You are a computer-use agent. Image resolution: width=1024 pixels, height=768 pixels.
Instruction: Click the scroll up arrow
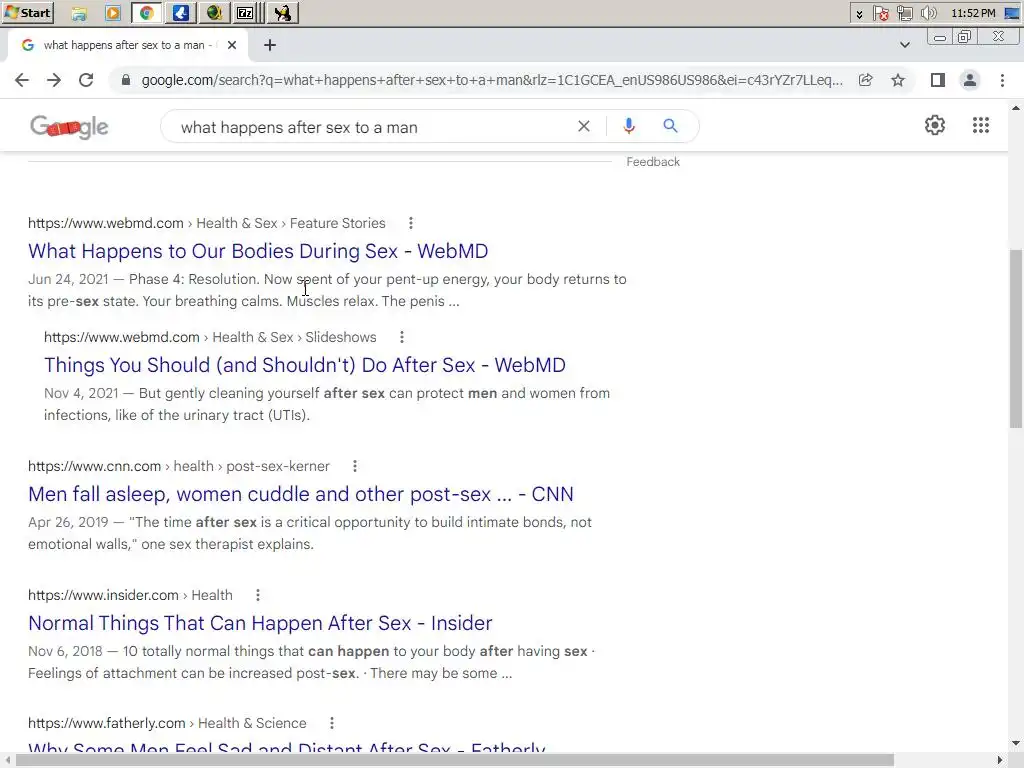pos(1016,108)
